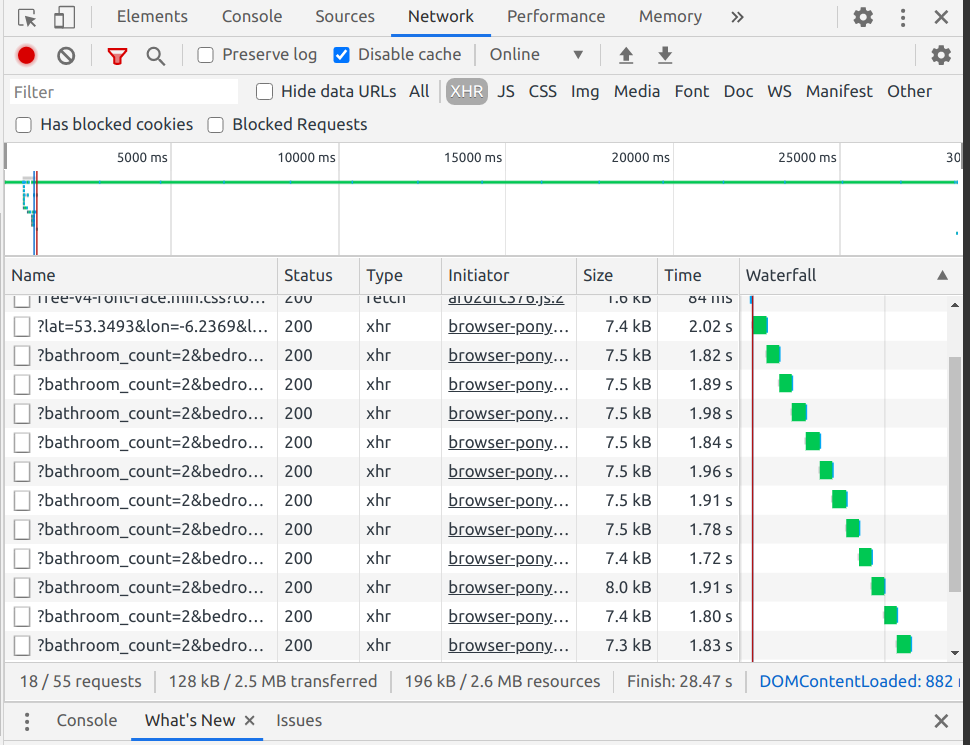This screenshot has height=745, width=970.
Task: Toggle the red filter funnel icon
Action: (x=118, y=56)
